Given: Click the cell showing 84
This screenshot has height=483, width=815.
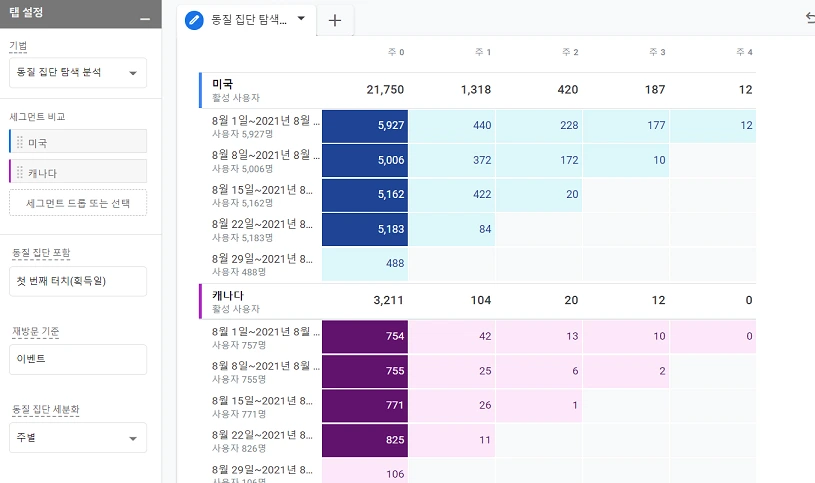Looking at the screenshot, I should click(x=452, y=229).
